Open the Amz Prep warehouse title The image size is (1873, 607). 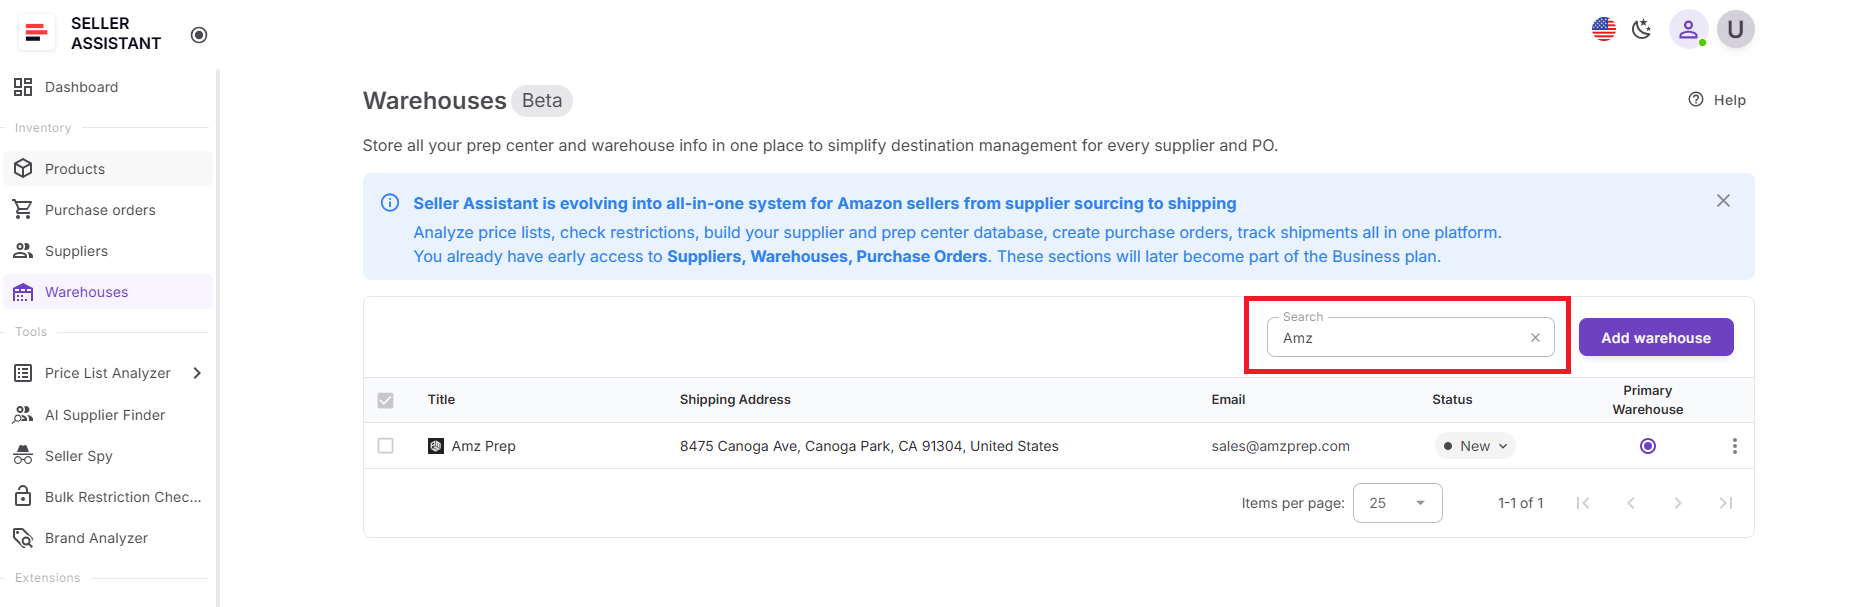click(x=483, y=446)
